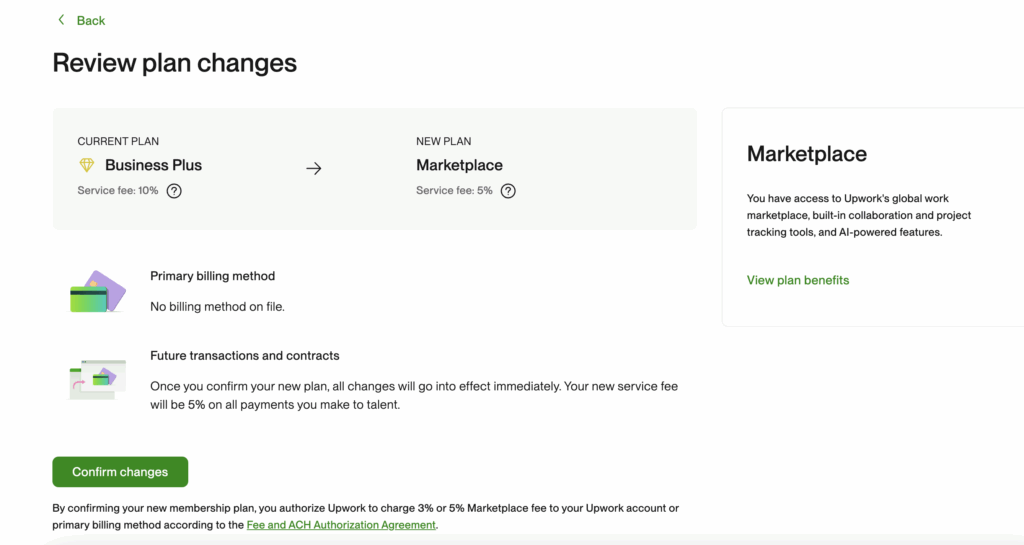1024x545 pixels.
Task: Open help tooltip for 5% service fee
Action: coord(508,191)
